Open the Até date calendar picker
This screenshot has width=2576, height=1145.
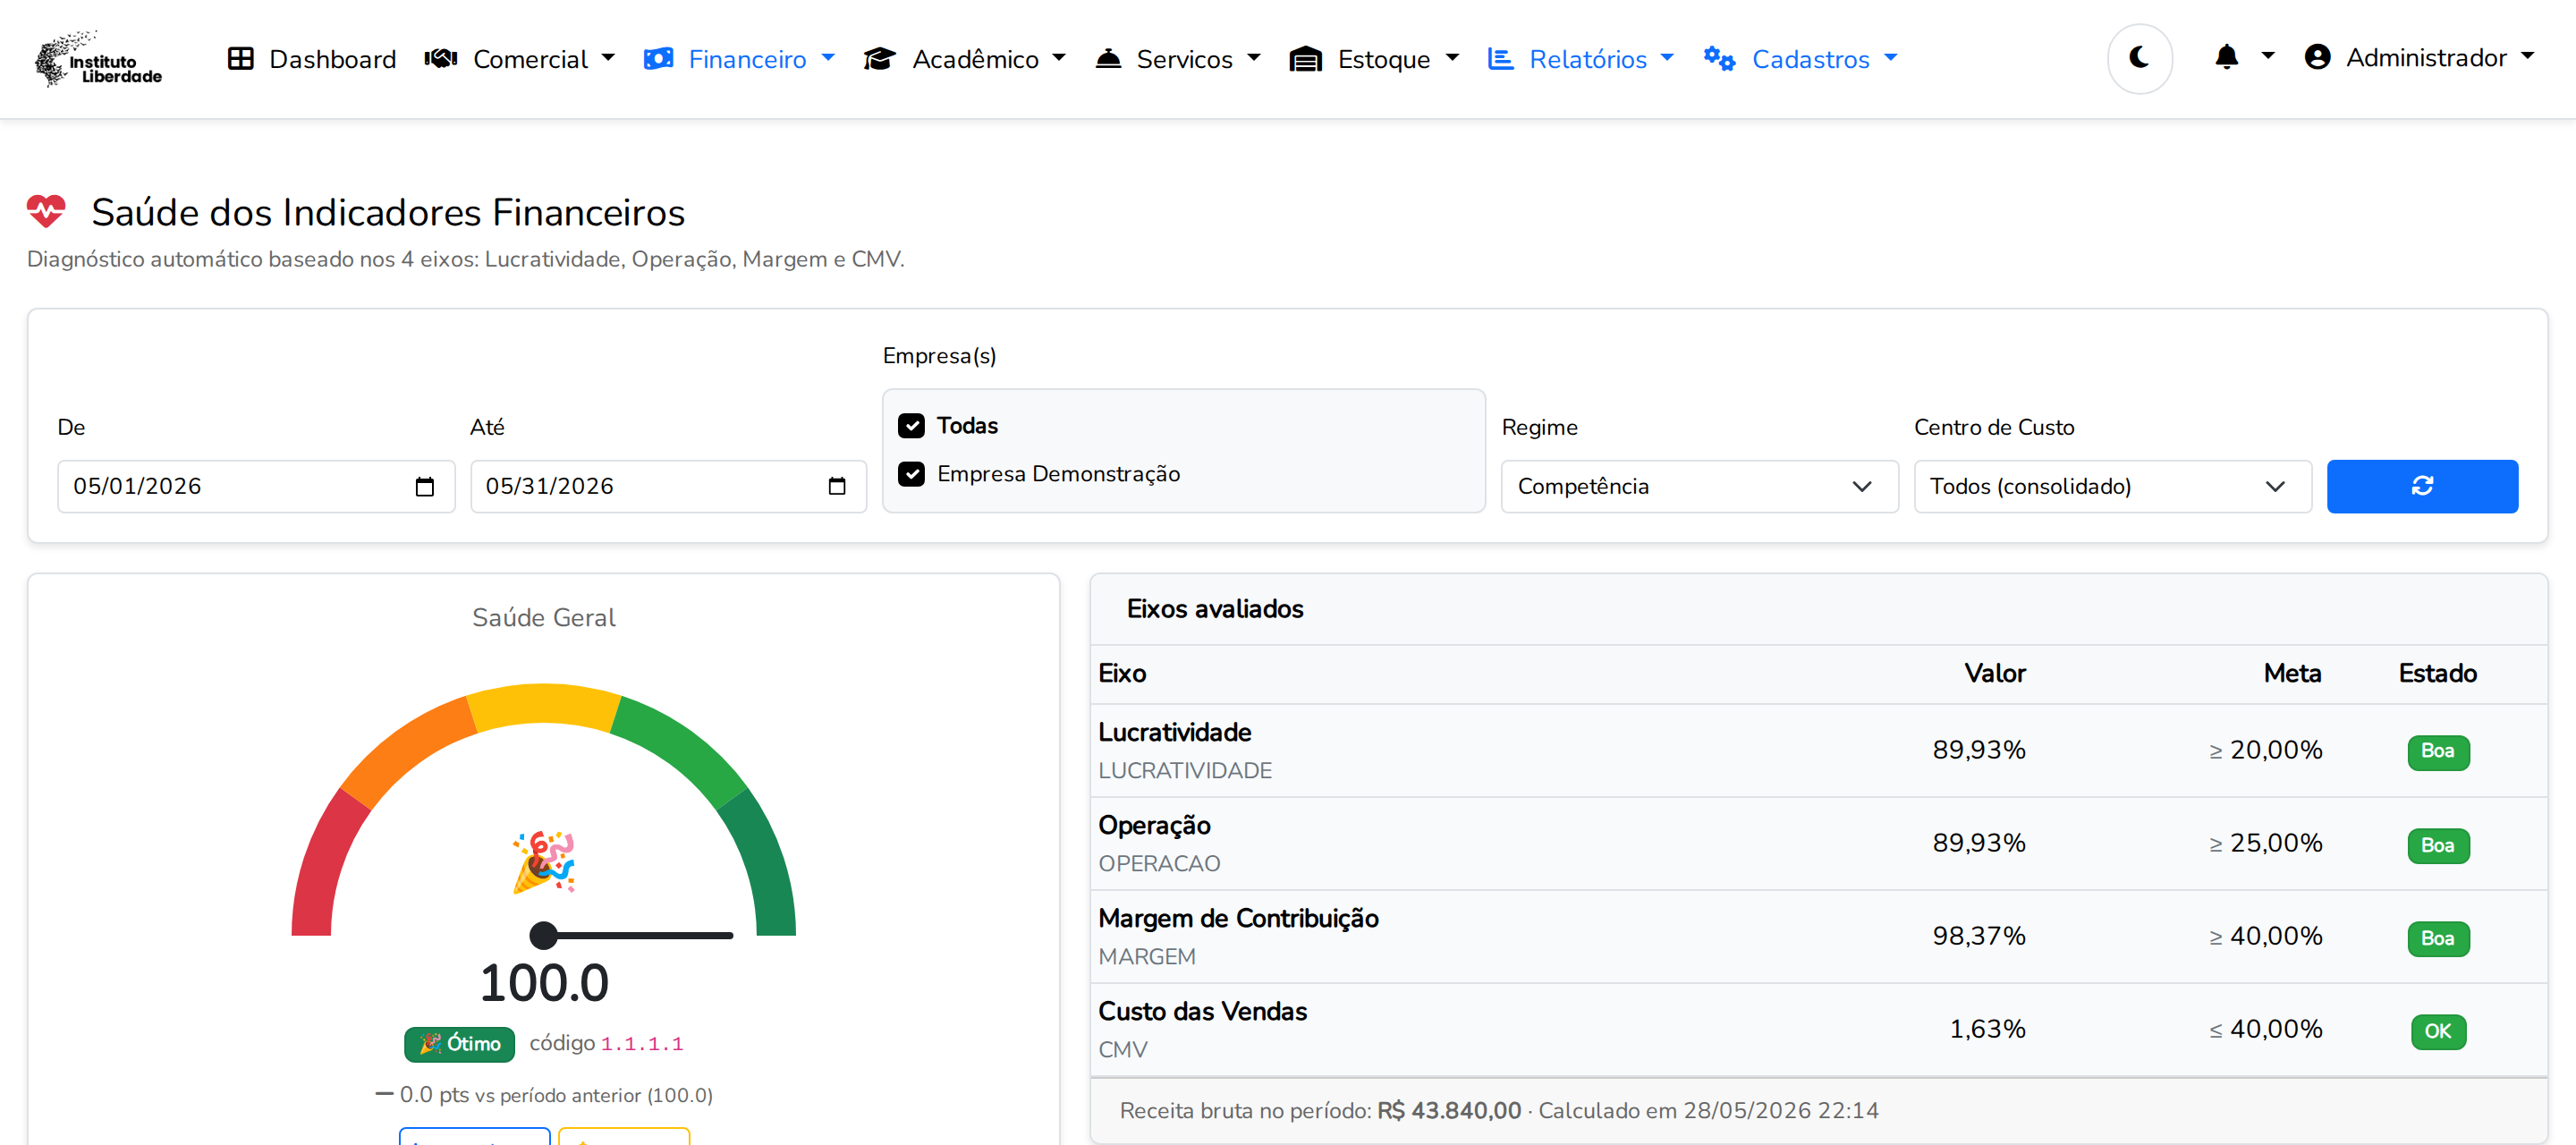(837, 487)
